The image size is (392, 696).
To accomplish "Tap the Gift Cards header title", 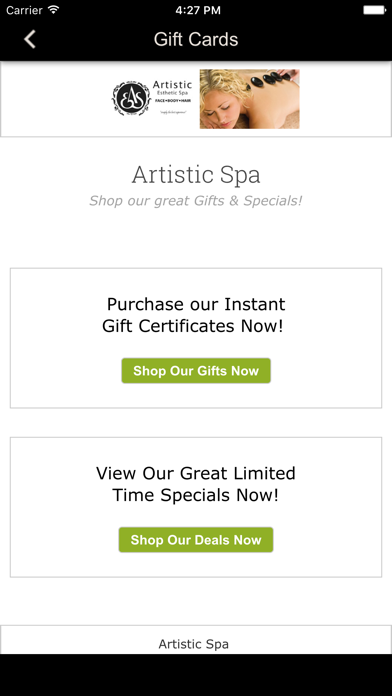I will pyautogui.click(x=196, y=39).
